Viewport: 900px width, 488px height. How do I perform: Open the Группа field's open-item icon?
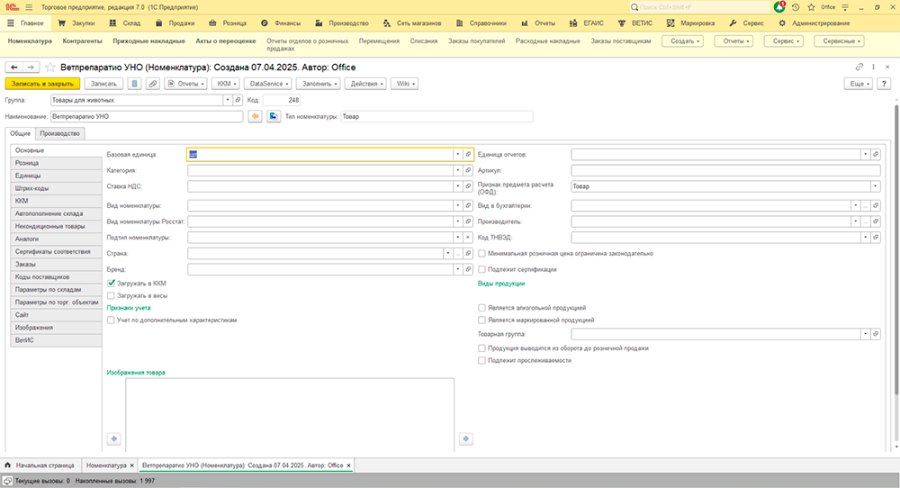pyautogui.click(x=238, y=100)
